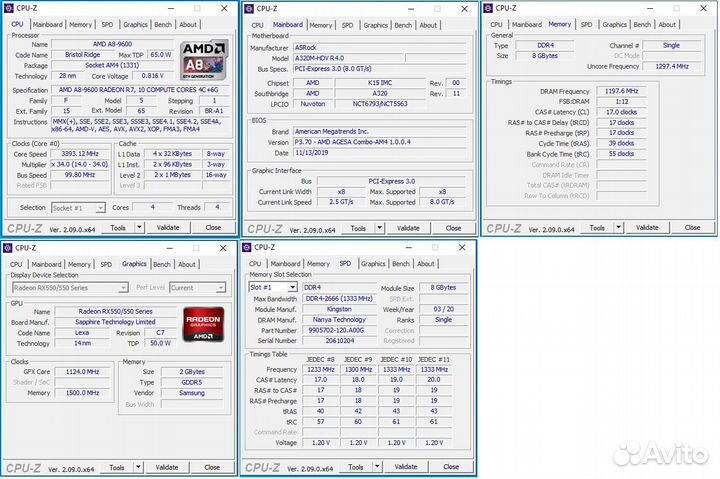Expand the Tools arrow in the SPD tab window

click(377, 466)
